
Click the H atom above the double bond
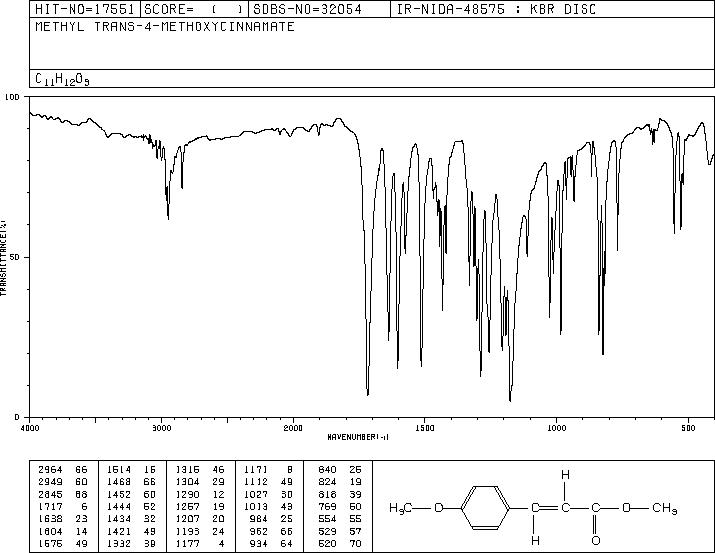click(565, 475)
